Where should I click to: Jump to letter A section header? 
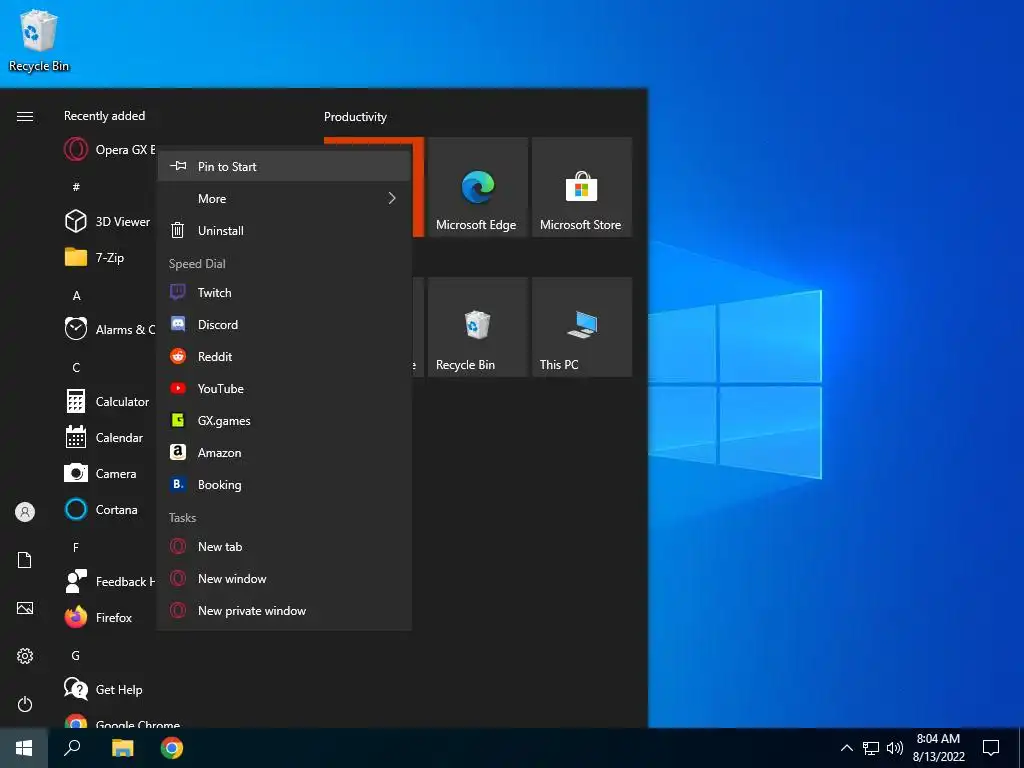[76, 296]
